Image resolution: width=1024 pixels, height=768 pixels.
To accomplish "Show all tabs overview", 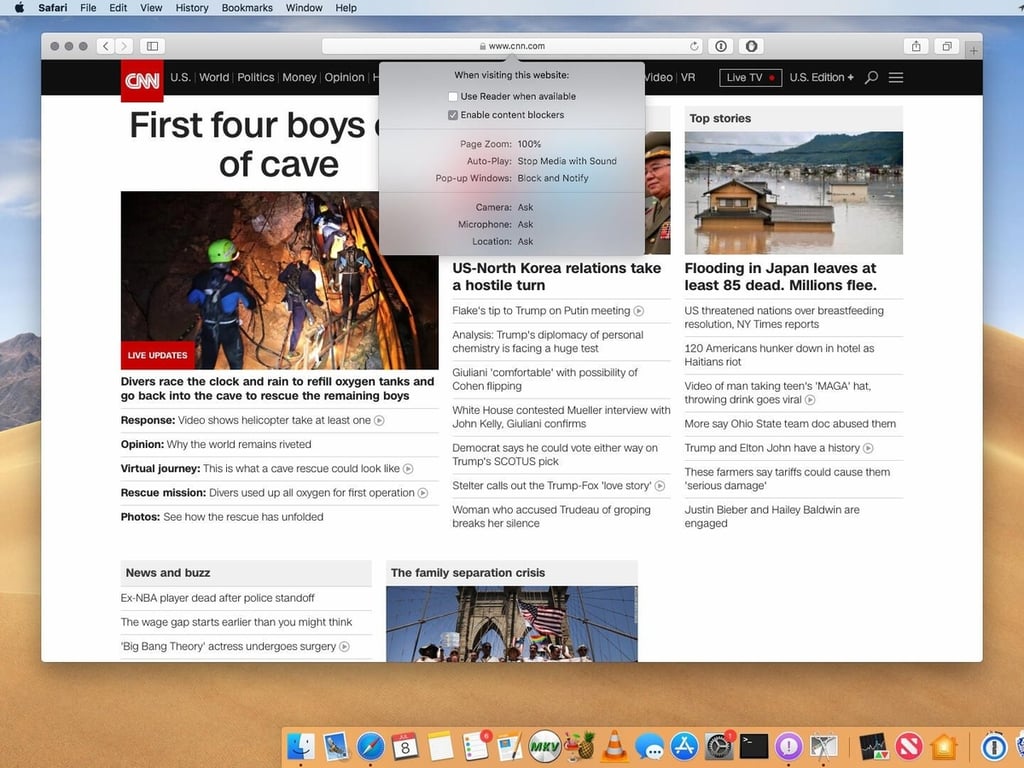I will point(947,46).
